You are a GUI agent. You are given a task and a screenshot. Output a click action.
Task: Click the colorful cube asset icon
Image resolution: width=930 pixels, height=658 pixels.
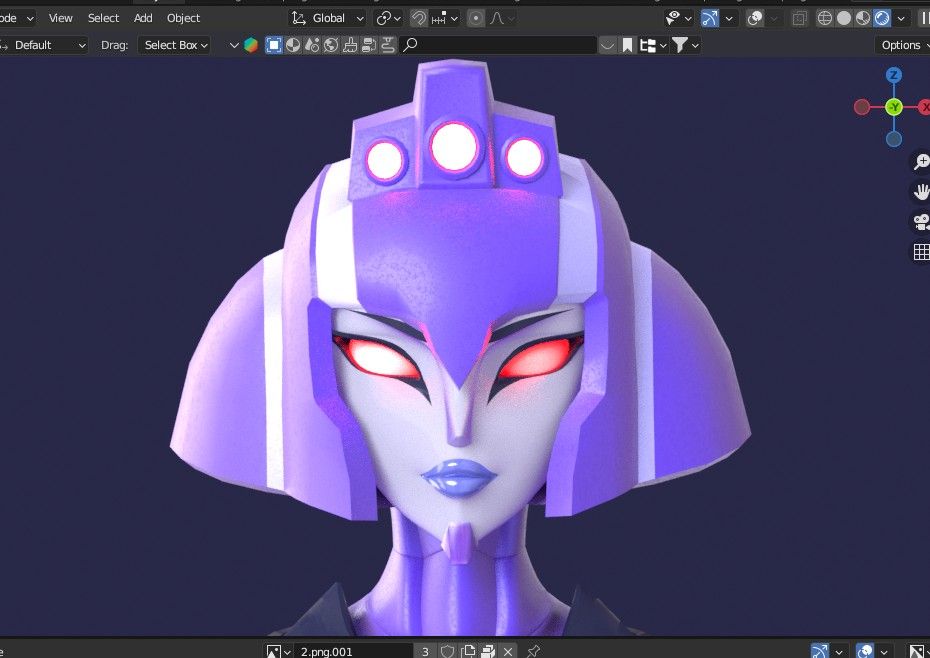pyautogui.click(x=251, y=45)
